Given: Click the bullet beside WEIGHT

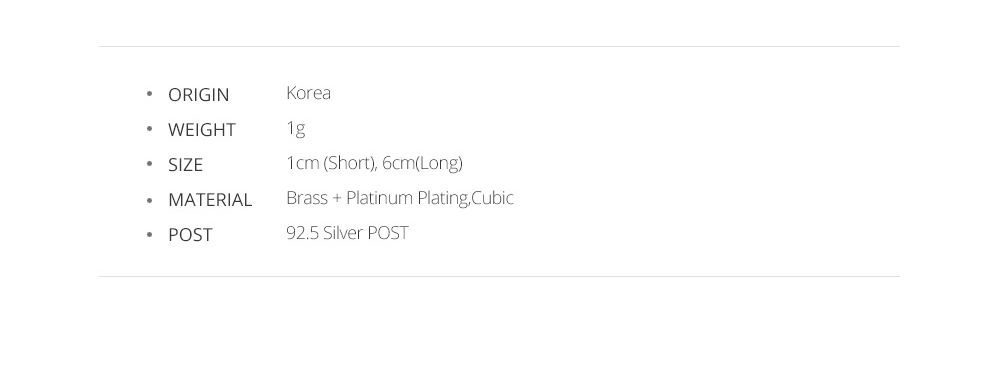Looking at the screenshot, I should [x=149, y=129].
